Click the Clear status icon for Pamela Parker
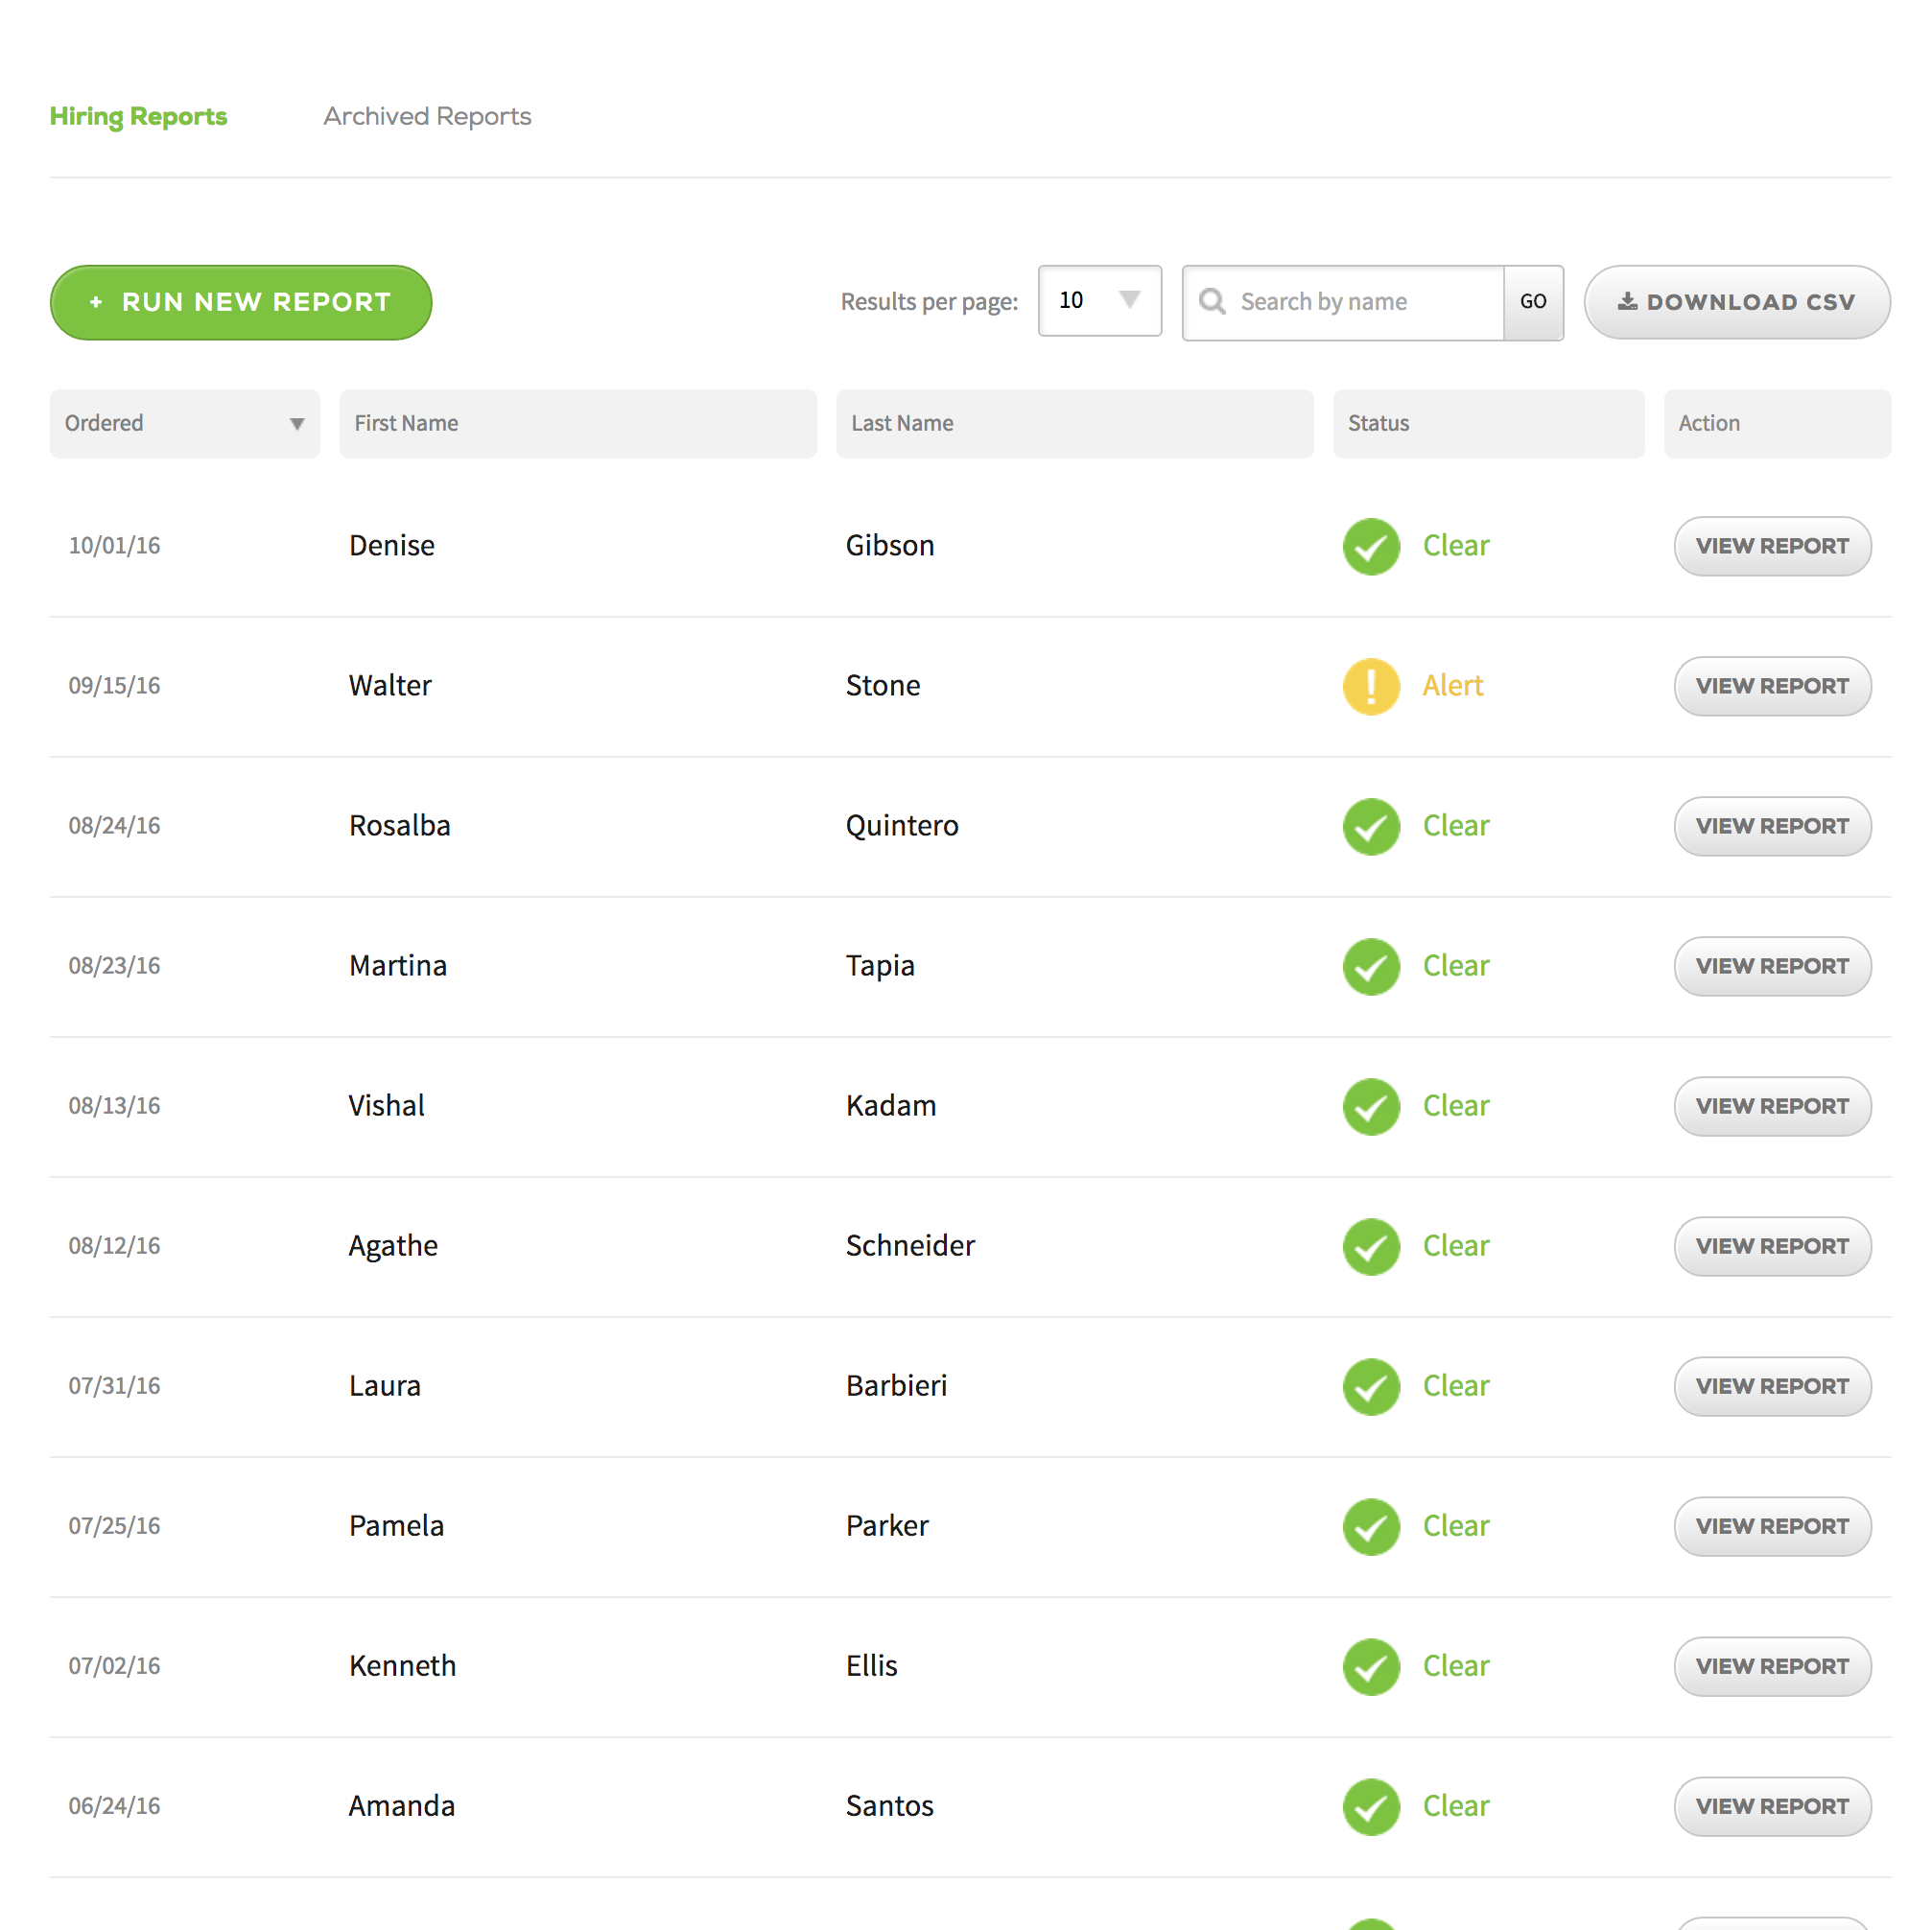The image size is (1932, 1930). pyautogui.click(x=1371, y=1527)
